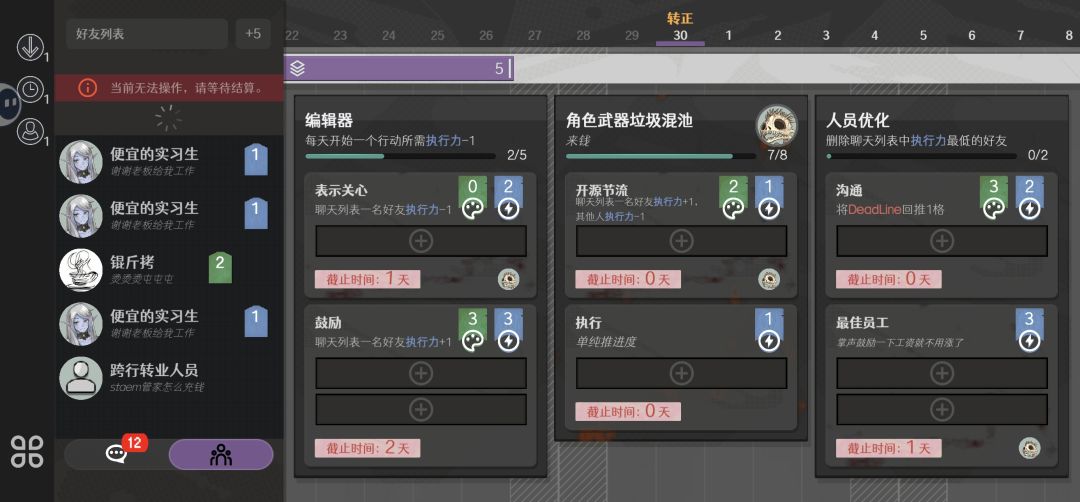Viewport: 1080px width, 502px height.
Task: Click the 转正 marker on day 30
Action: click(680, 18)
